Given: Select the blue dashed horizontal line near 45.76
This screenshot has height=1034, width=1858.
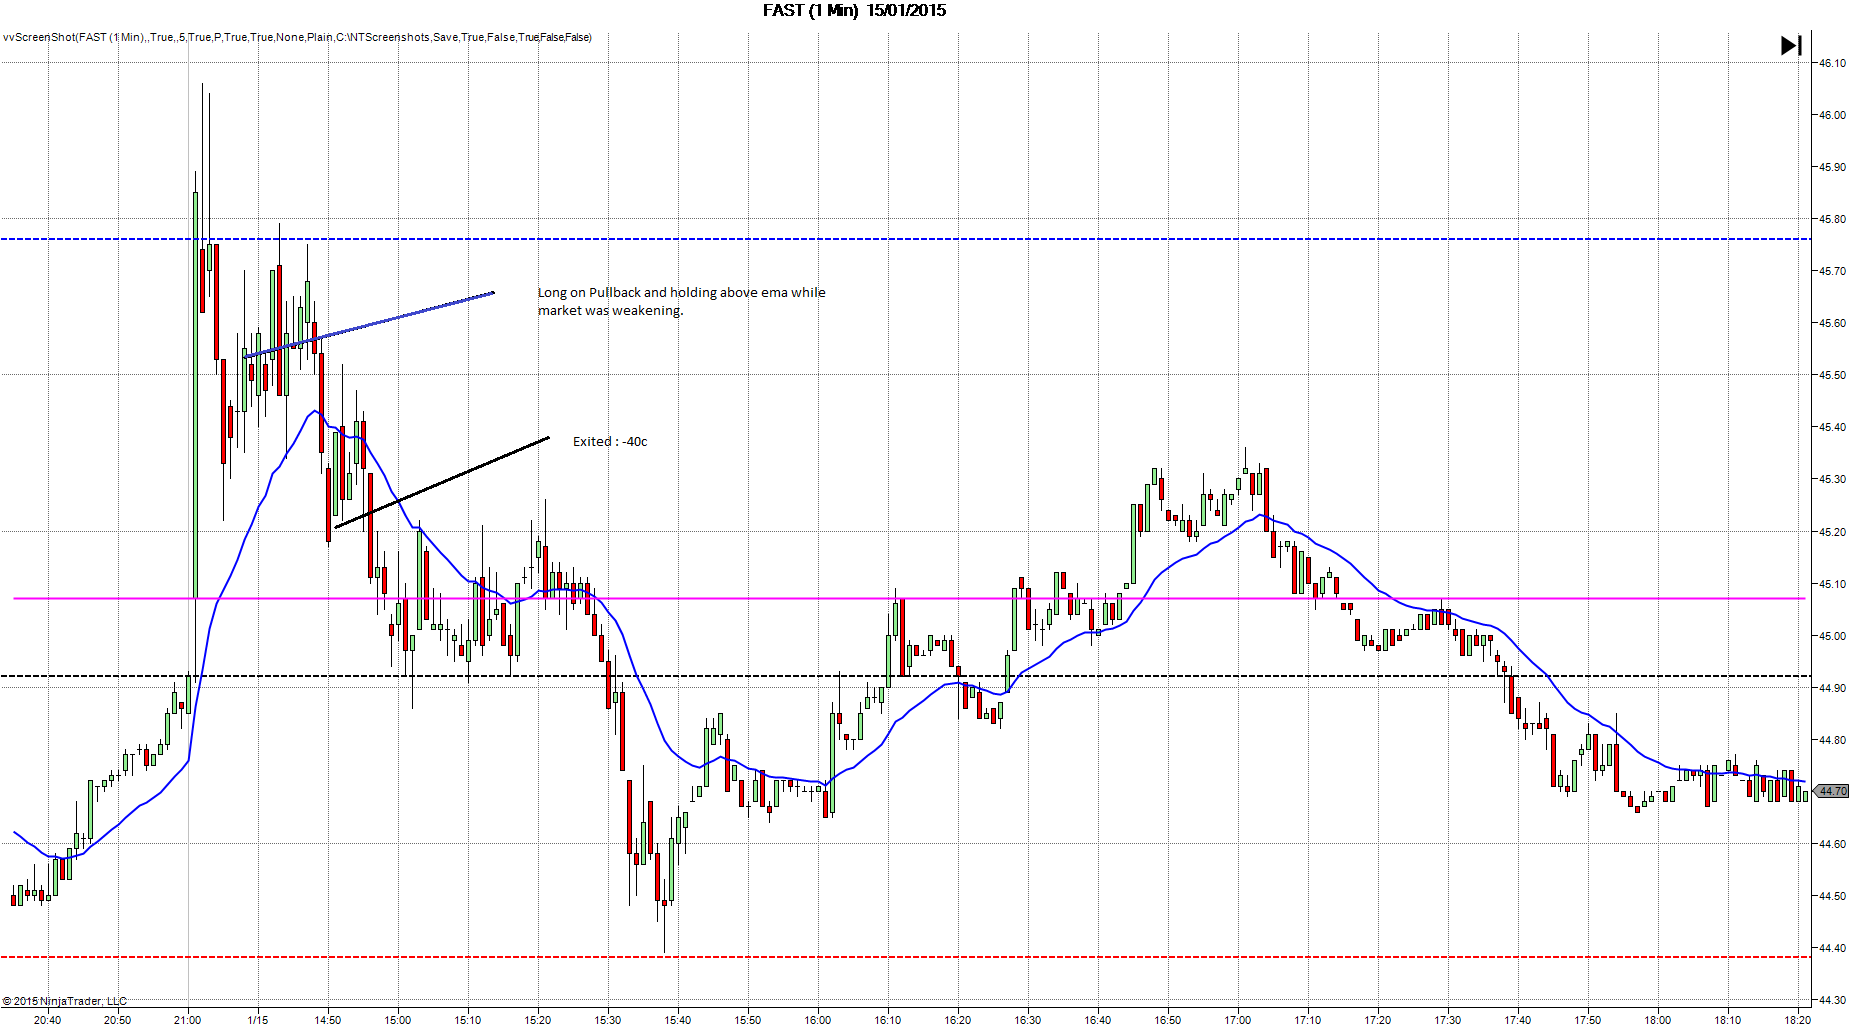Looking at the screenshot, I should tap(905, 239).
